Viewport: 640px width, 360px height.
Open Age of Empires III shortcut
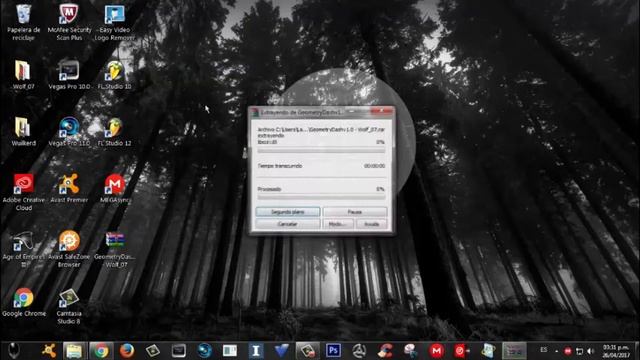(23, 249)
